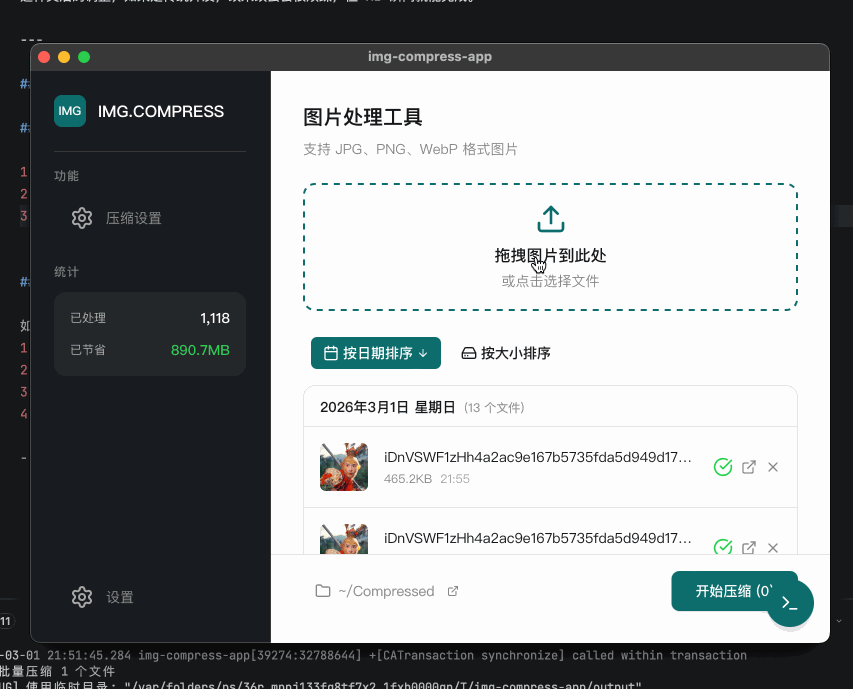Remove the first file from the list
Viewport: 853px width, 689px height.
[773, 467]
